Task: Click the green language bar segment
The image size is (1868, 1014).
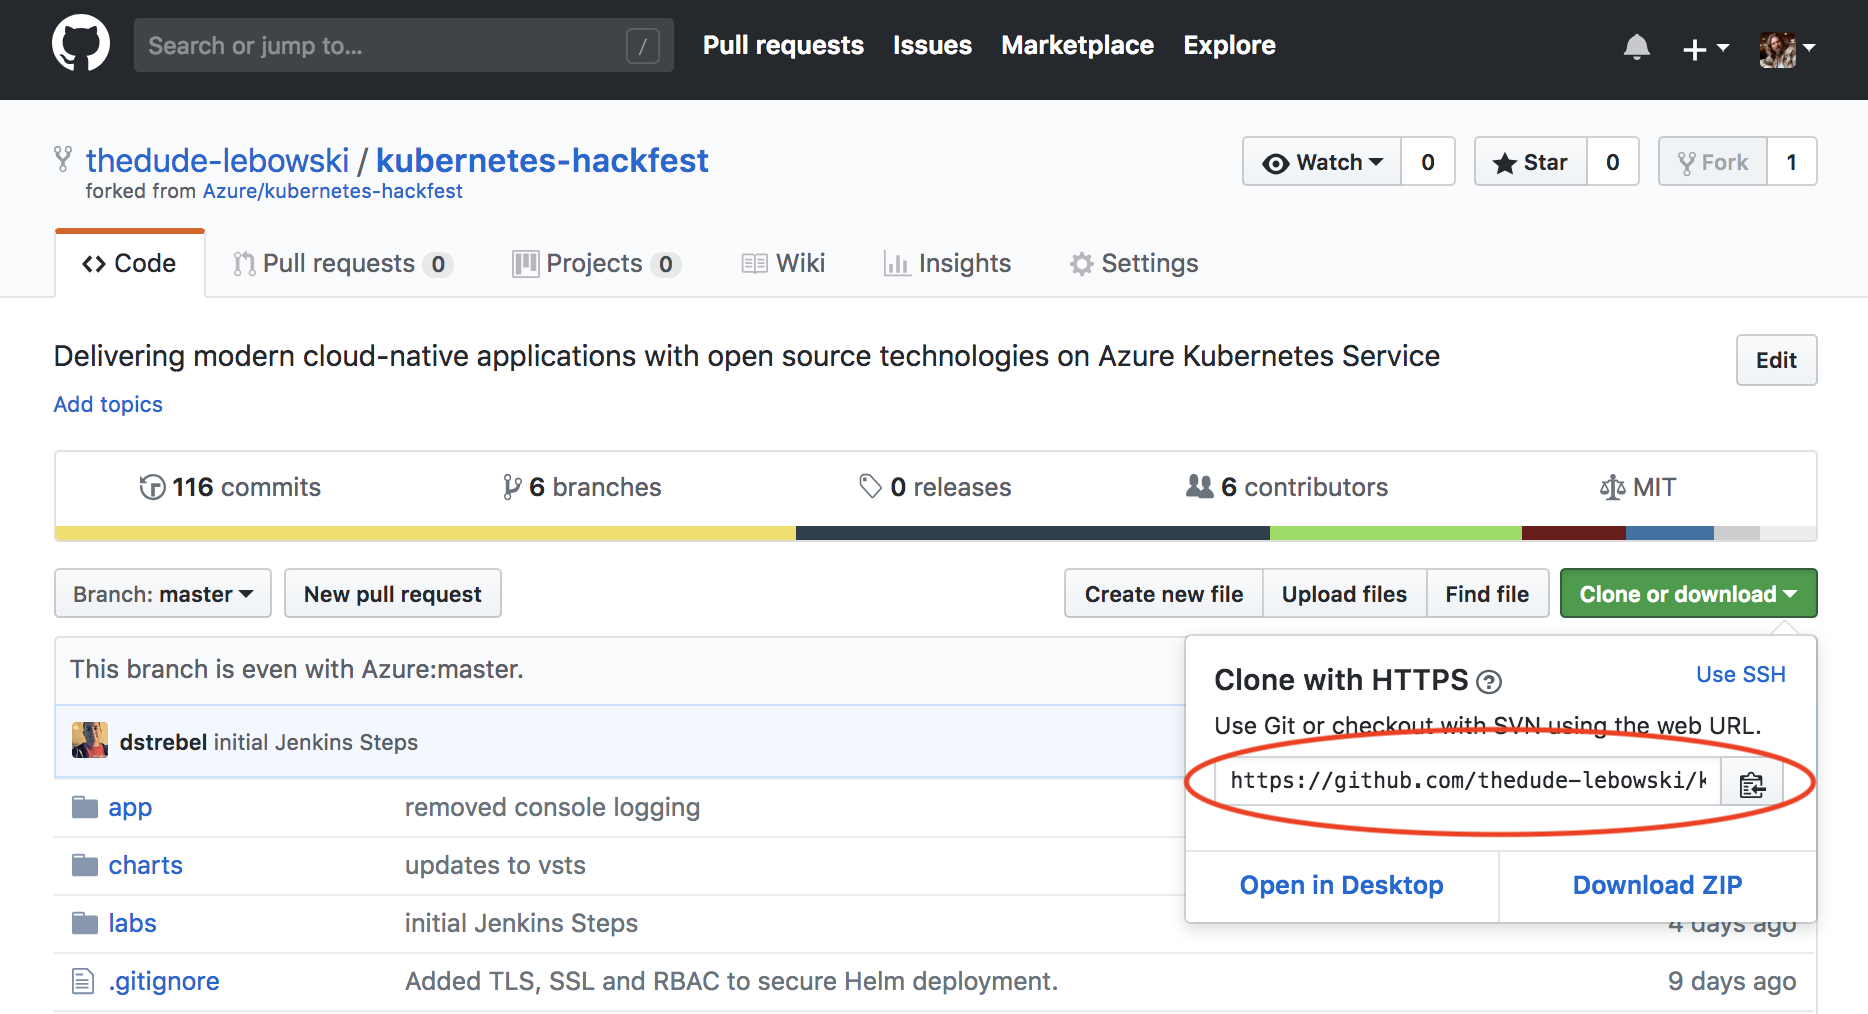Action: tap(1396, 533)
